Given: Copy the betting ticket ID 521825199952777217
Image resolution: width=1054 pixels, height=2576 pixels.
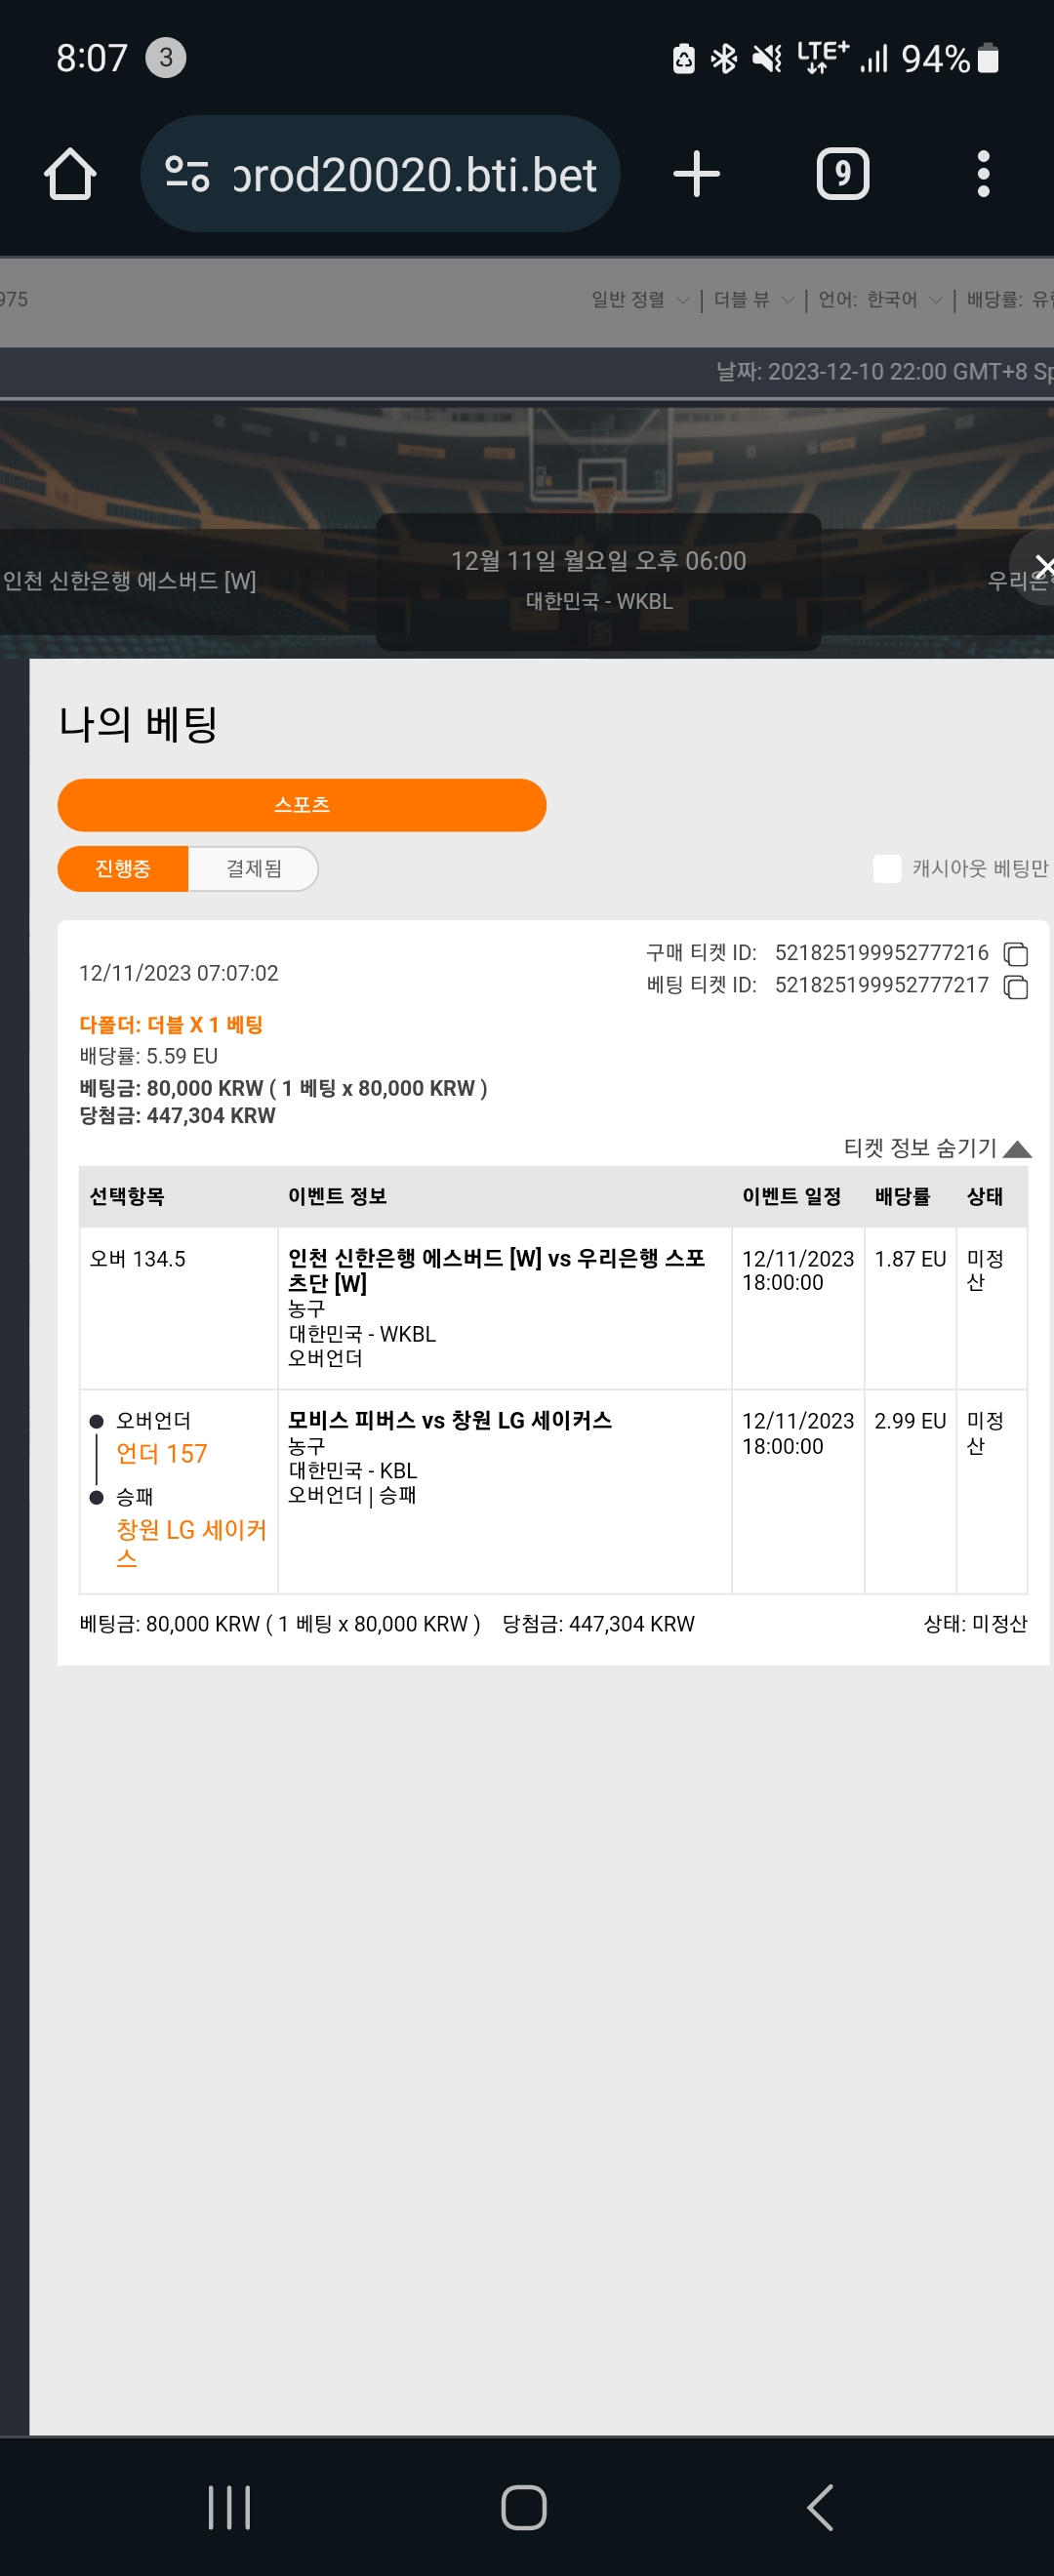Looking at the screenshot, I should [x=1015, y=987].
